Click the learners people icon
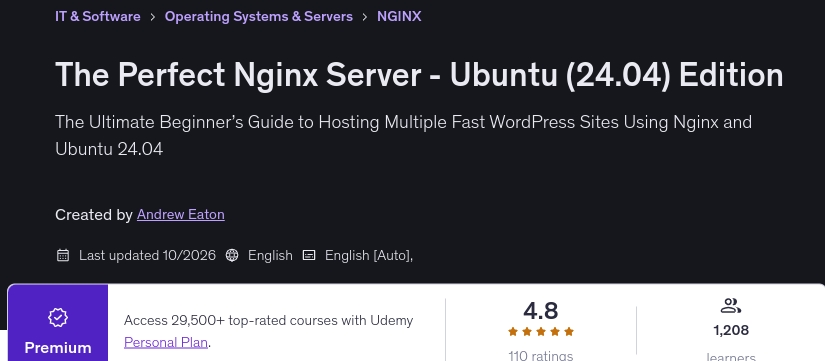 click(731, 306)
